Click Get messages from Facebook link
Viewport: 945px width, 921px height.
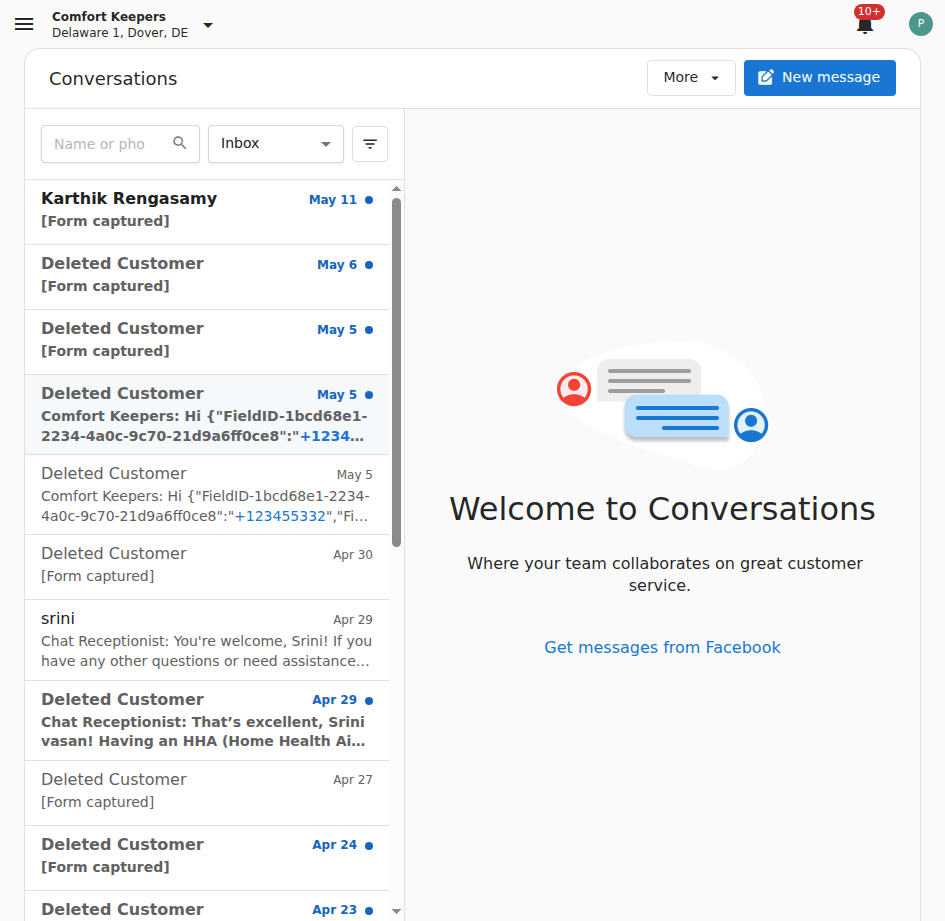662,647
